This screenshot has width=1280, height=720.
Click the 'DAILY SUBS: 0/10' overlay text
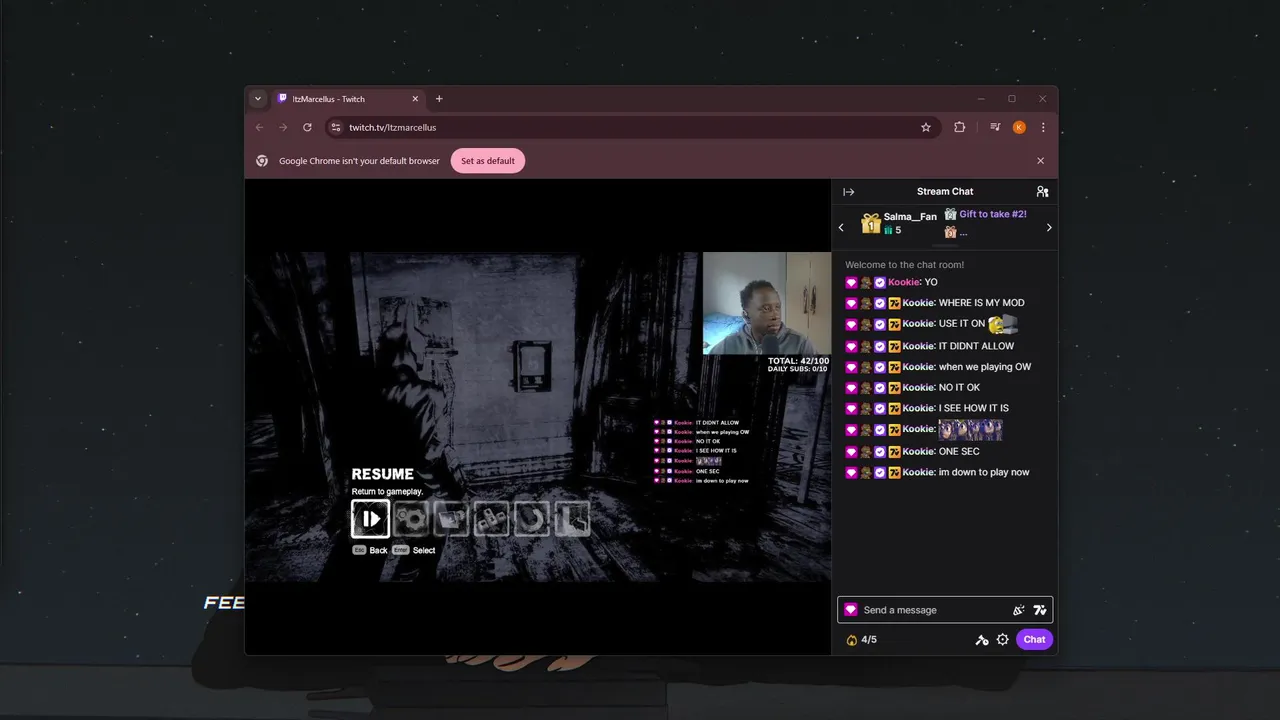pos(797,370)
